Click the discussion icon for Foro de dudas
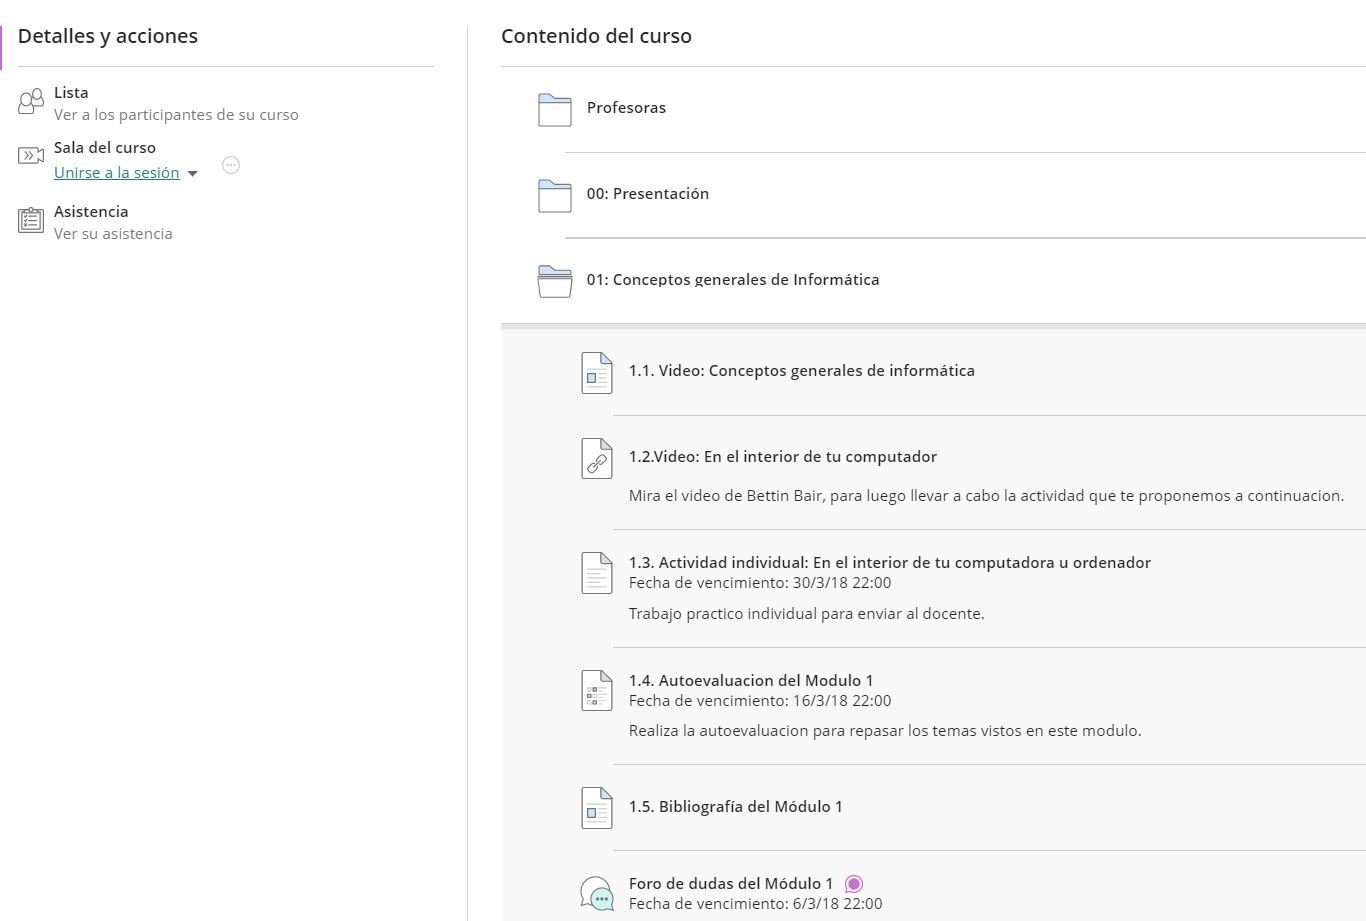Viewport: 1366px width, 921px height. pyautogui.click(x=597, y=893)
